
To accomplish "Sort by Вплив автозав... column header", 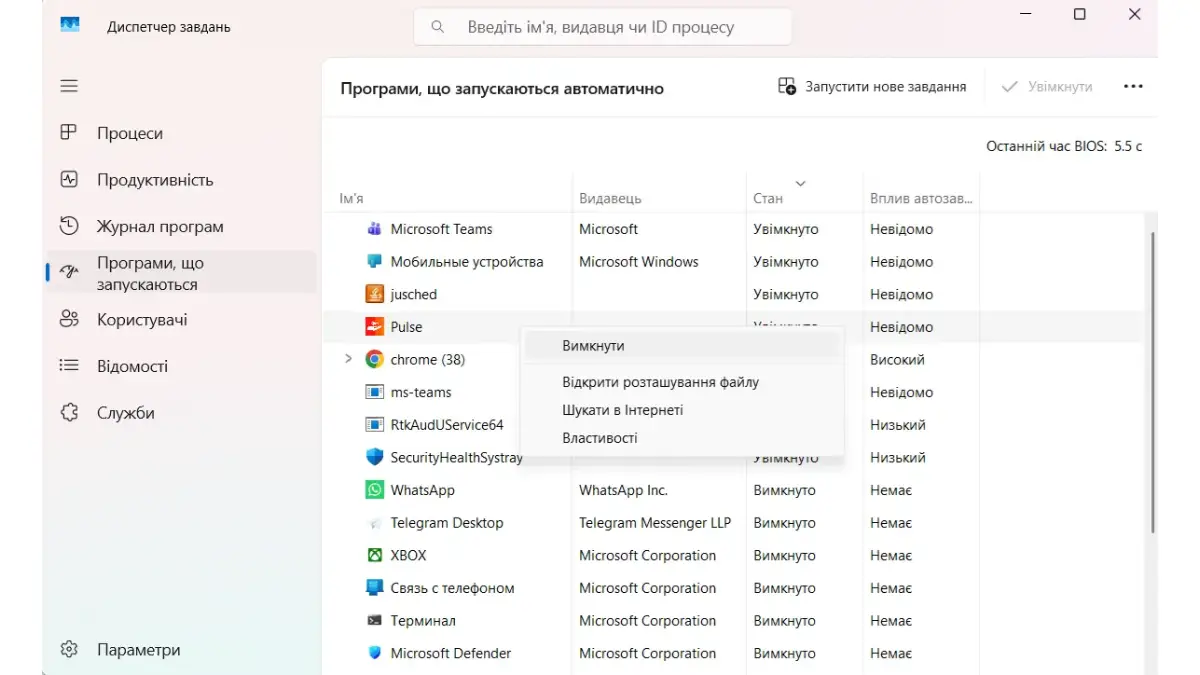I will 921,199.
